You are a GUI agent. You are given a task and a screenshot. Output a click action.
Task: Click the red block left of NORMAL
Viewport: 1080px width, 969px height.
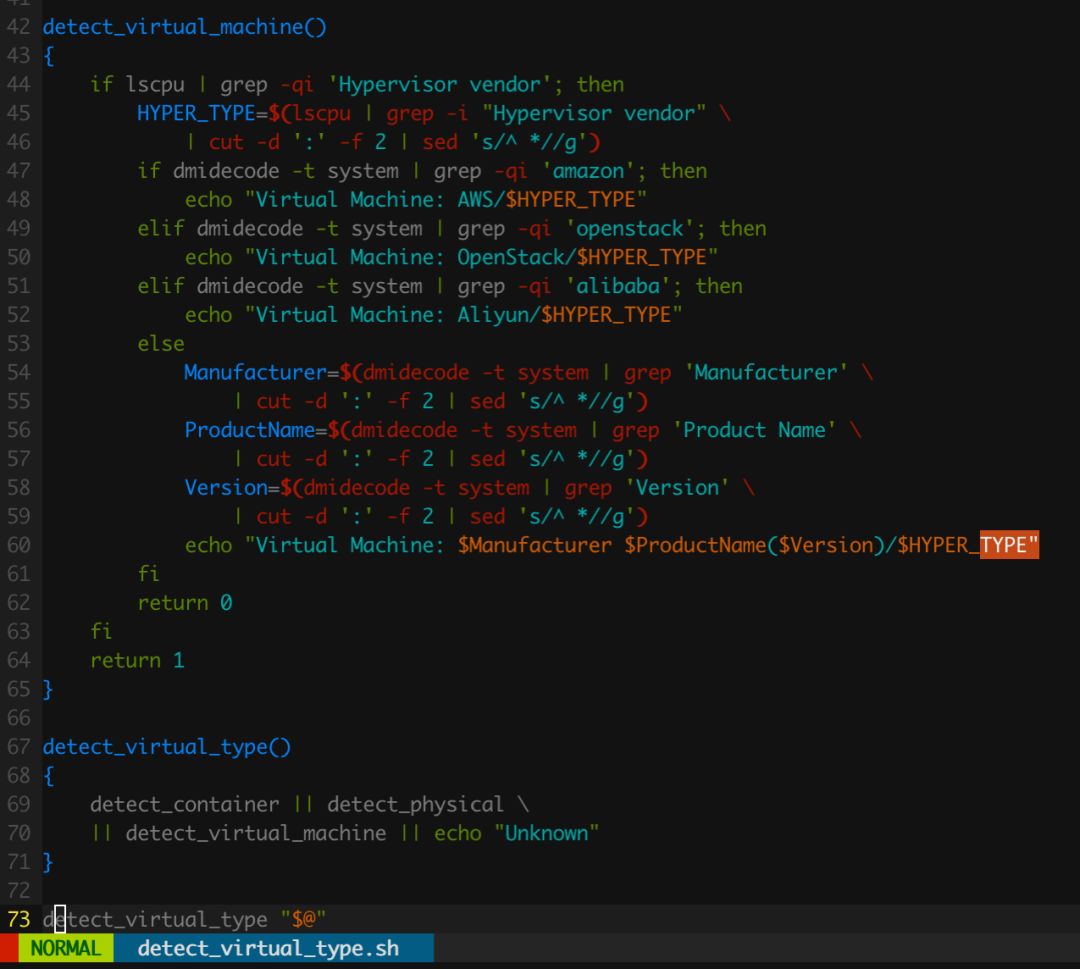coord(9,948)
